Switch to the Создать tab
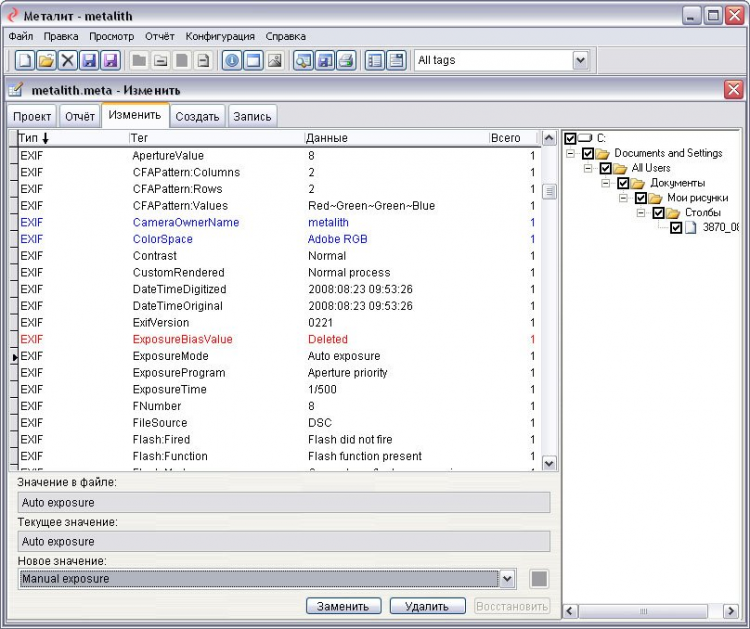Screen dimensions: 750x629 tap(197, 116)
